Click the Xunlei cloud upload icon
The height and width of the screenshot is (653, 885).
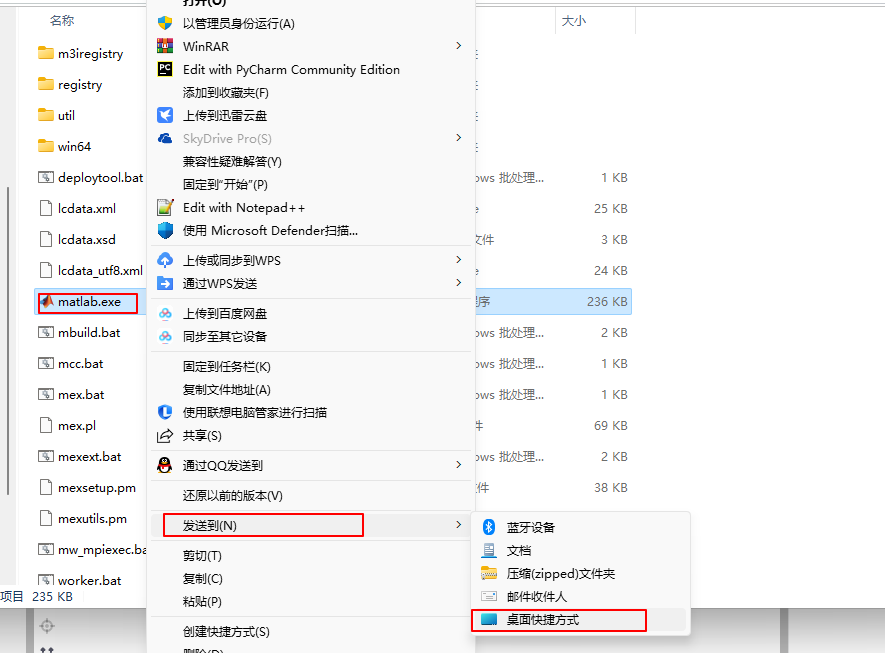pyautogui.click(x=165, y=115)
